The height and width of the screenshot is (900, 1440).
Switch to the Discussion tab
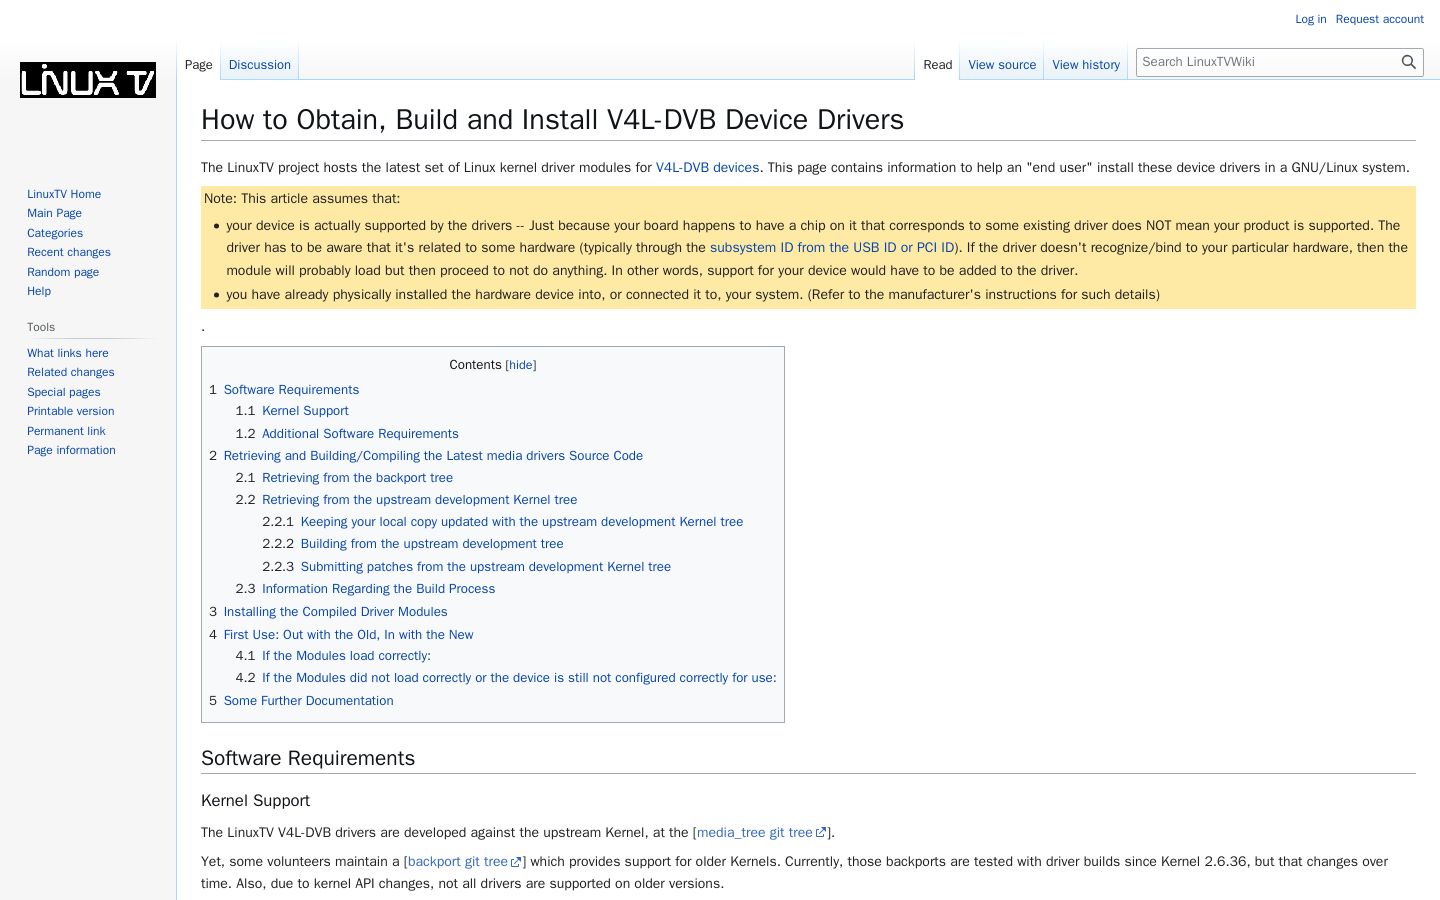[x=259, y=65]
